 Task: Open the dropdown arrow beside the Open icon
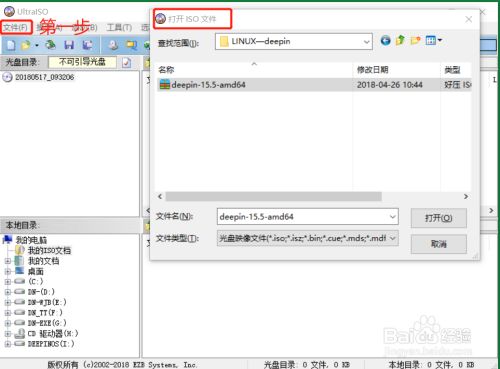(37, 45)
